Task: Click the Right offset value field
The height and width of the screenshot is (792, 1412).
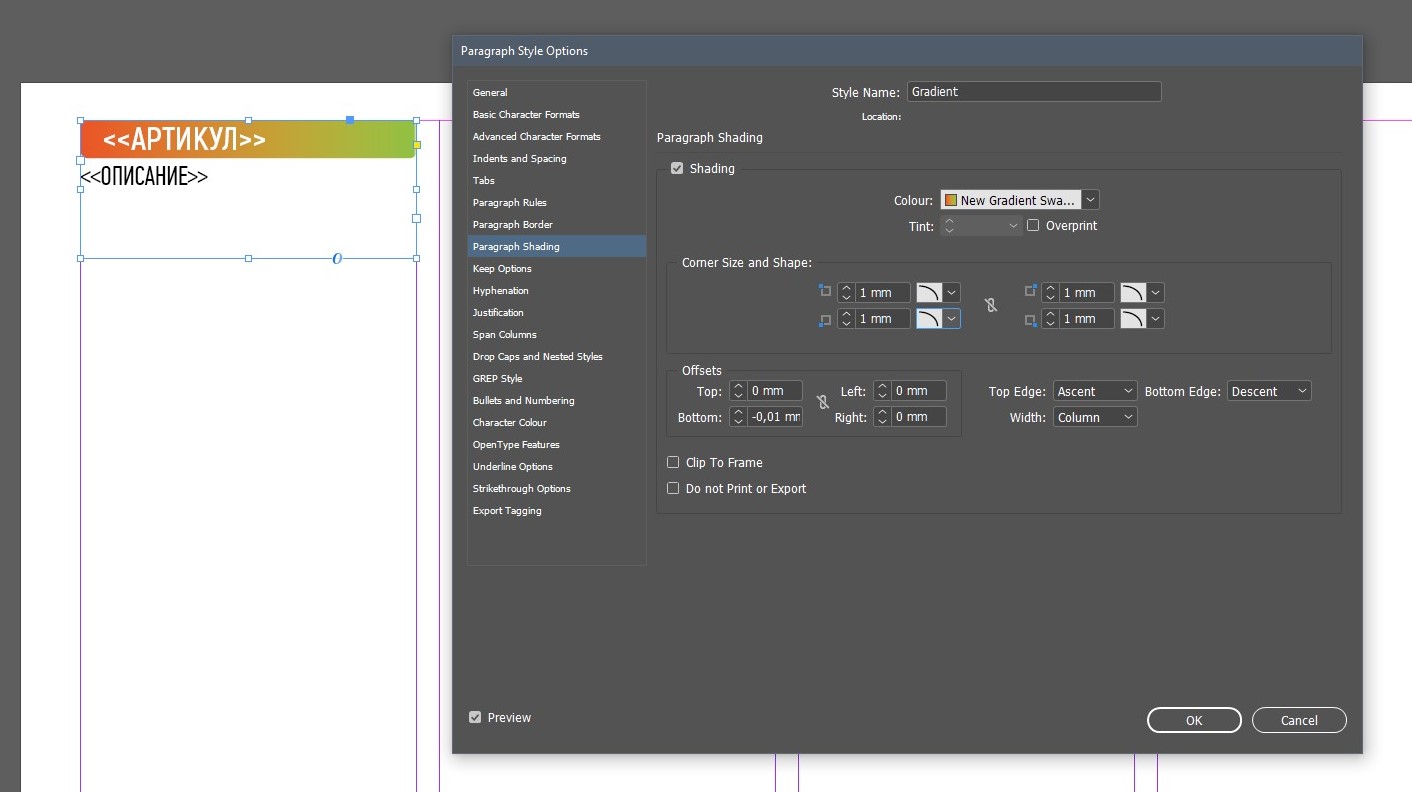Action: pyautogui.click(x=919, y=417)
